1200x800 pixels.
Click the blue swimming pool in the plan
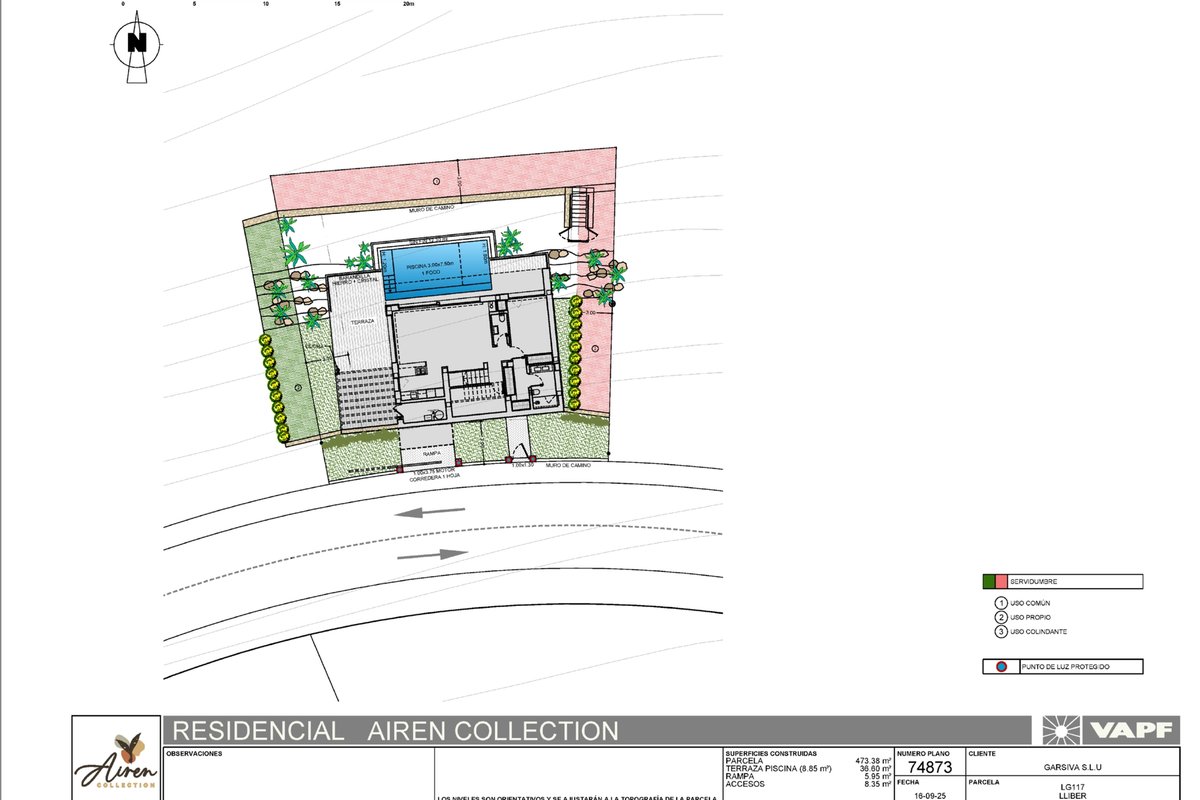click(437, 270)
